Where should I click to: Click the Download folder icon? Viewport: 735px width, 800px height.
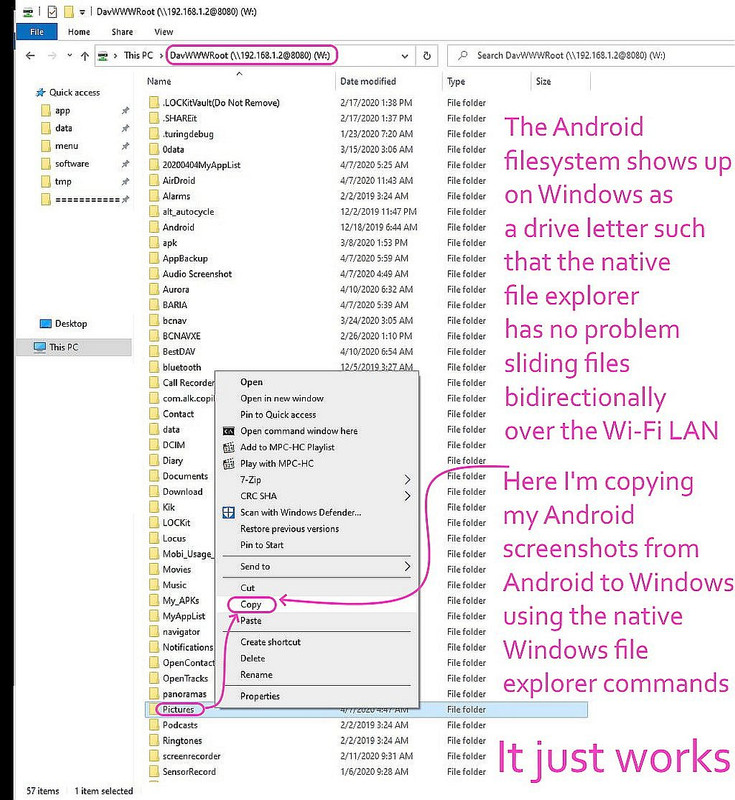154,492
